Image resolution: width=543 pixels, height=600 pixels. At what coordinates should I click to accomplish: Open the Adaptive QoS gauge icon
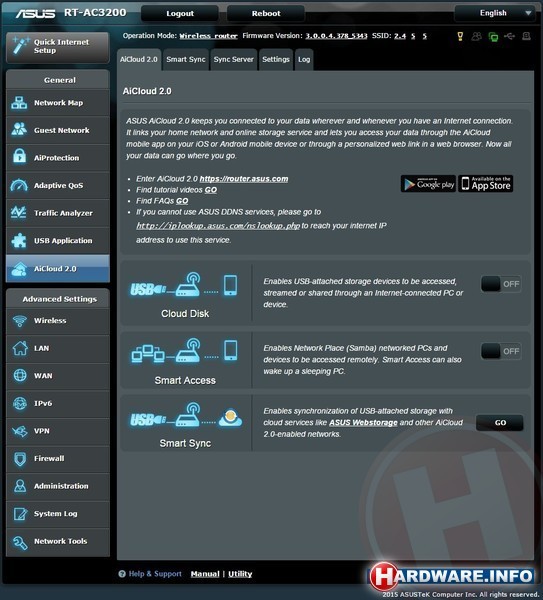(19, 185)
